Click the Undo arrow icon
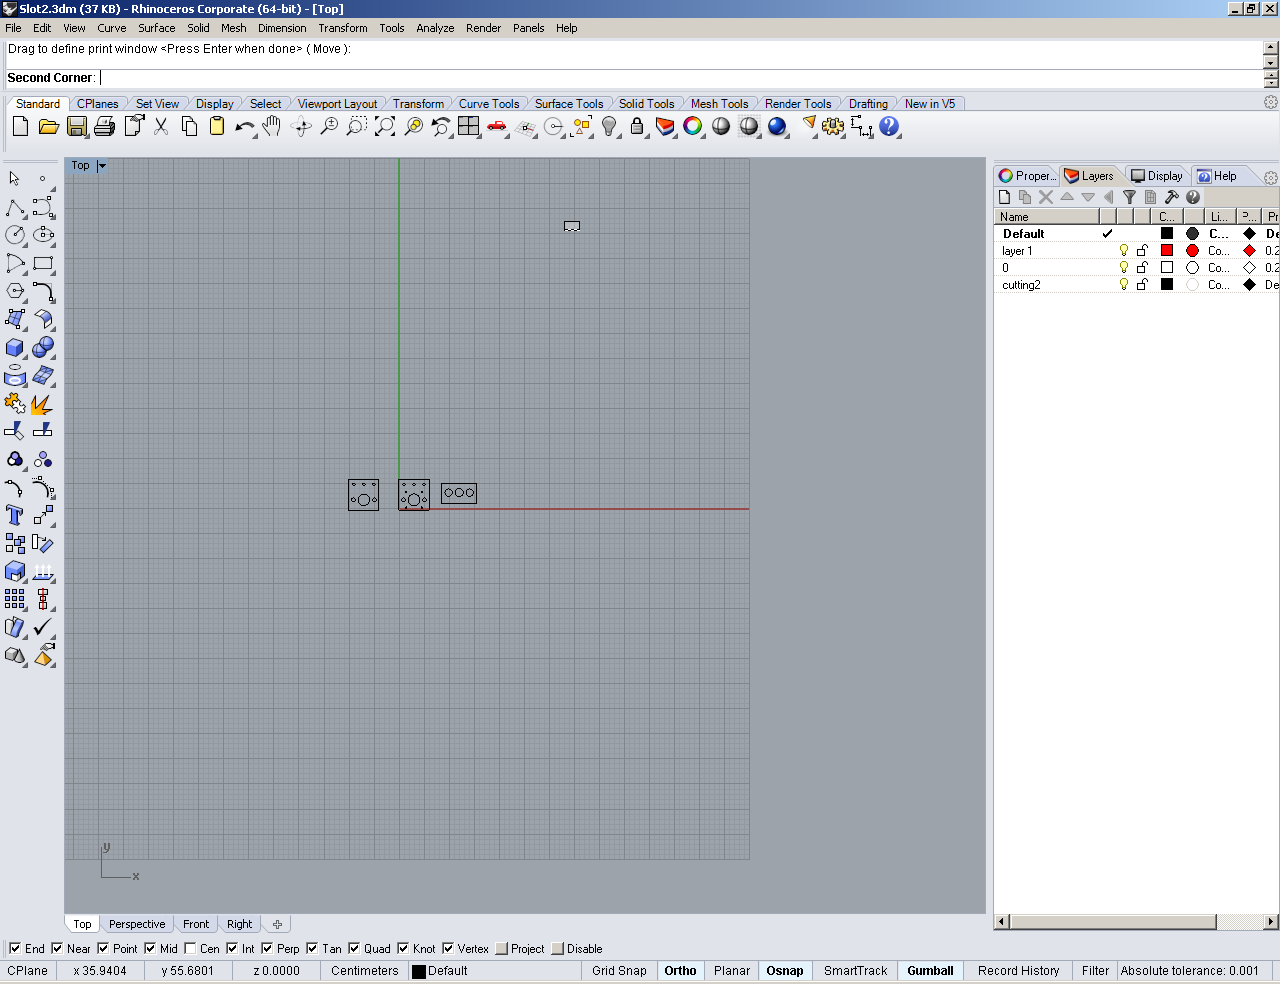This screenshot has height=984, width=1280. [x=243, y=127]
